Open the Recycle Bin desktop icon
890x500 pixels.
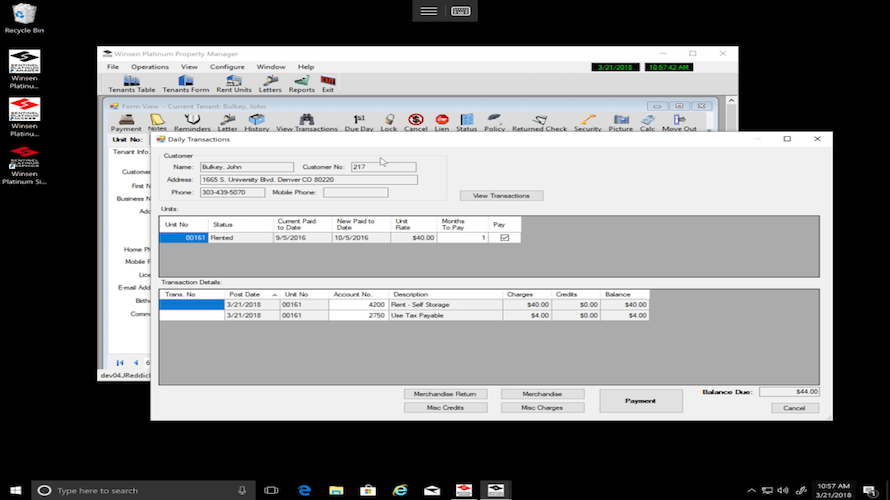pos(24,18)
